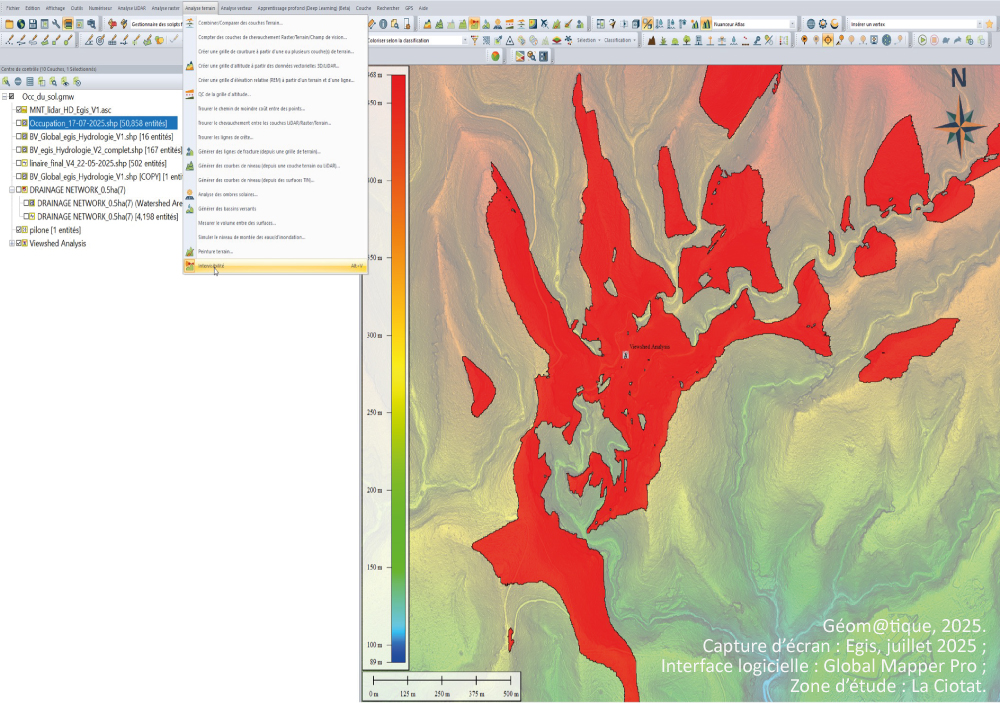1000x703 pixels.
Task: Expand the Viewshed Analysis tree node
Action: click(x=11, y=243)
